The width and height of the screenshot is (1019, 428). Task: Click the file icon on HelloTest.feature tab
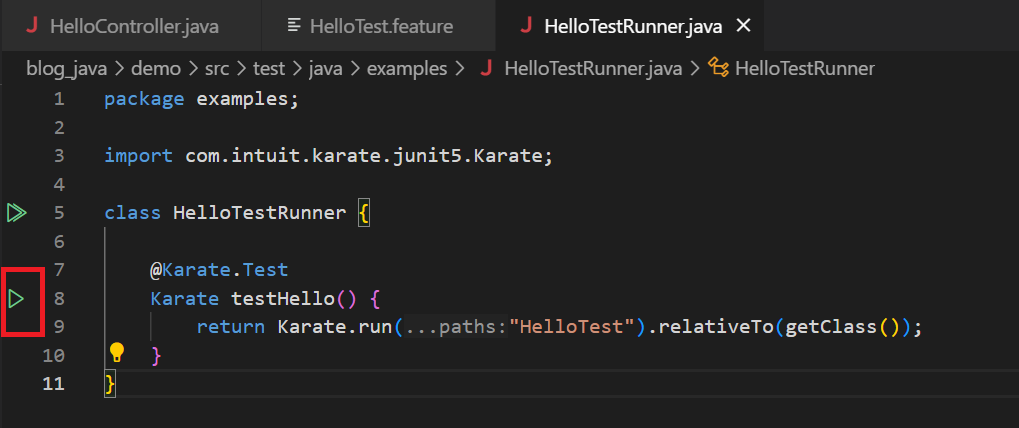(293, 26)
